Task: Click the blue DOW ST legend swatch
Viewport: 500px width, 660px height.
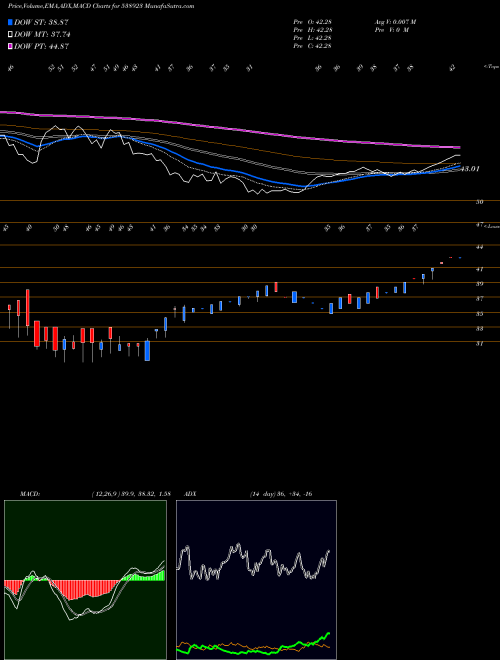Action: point(10,22)
